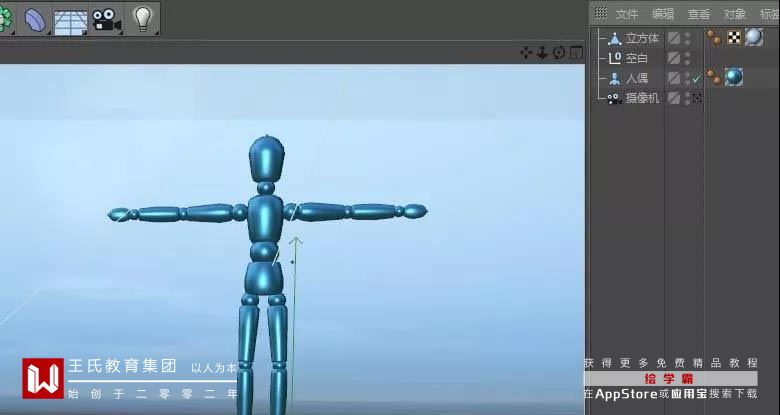This screenshot has height=415, width=780.
Task: Click the green Y-axis arrow handle
Action: point(296,242)
